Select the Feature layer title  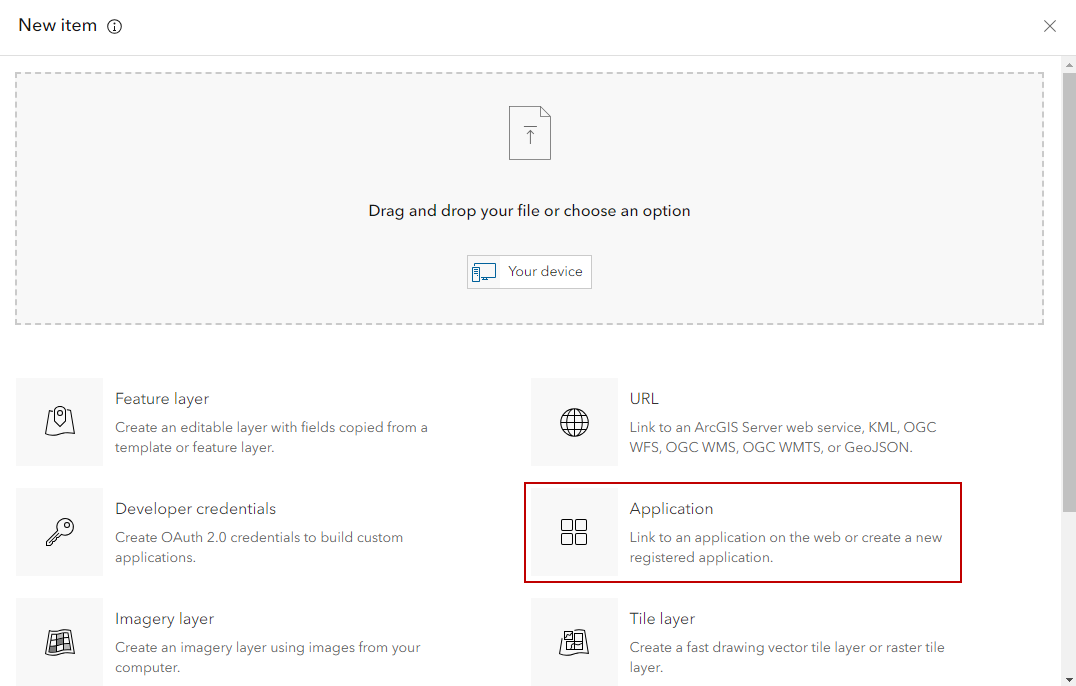162,399
